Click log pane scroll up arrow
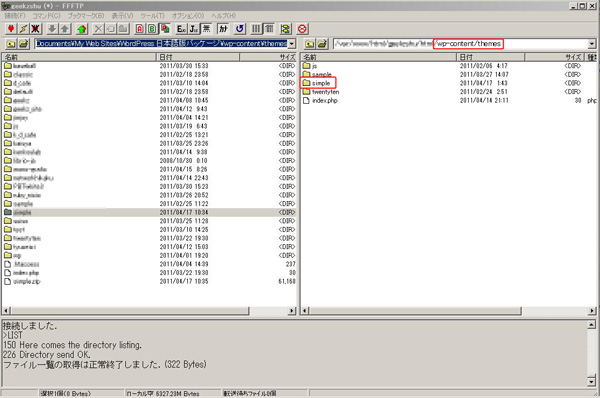The height and width of the screenshot is (398, 600). tap(592, 325)
